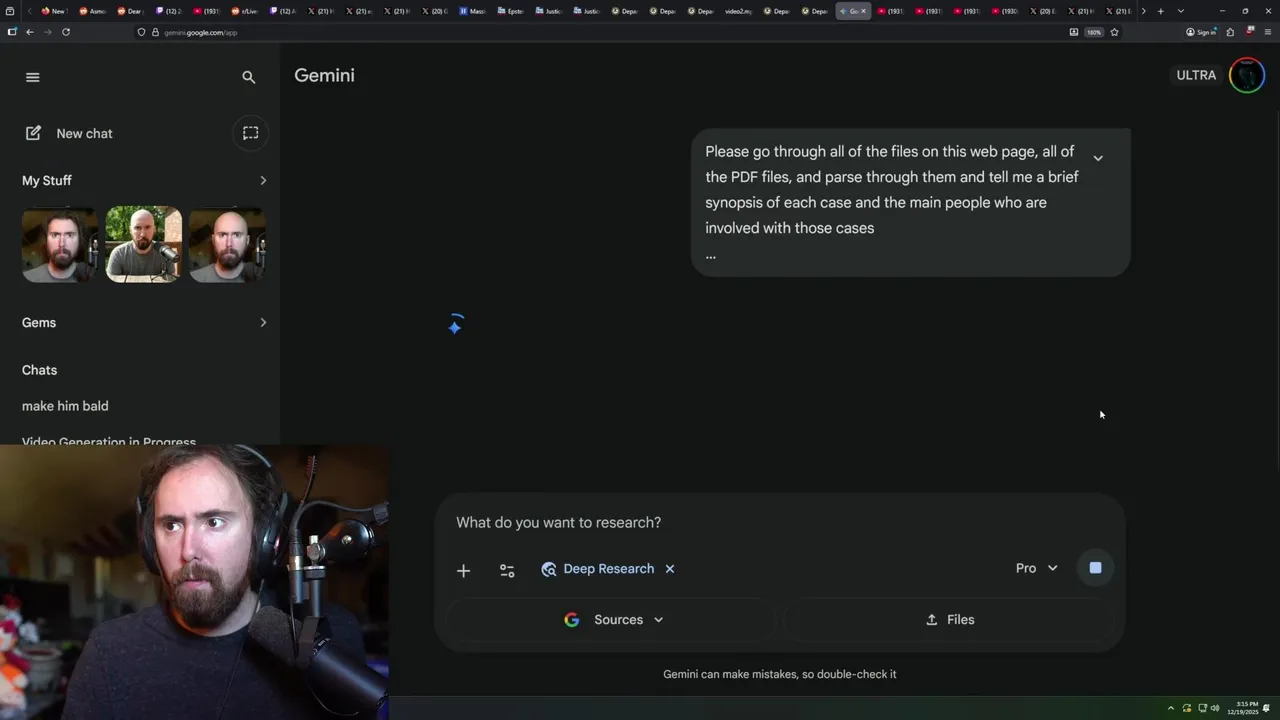Open the Google account avatar
Image resolution: width=1280 pixels, height=720 pixels.
pos(1247,75)
